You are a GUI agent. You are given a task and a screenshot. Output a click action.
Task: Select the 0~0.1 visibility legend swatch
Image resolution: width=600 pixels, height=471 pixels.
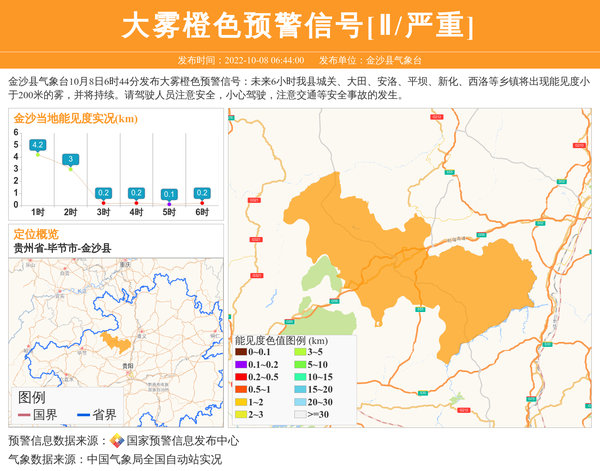click(240, 353)
